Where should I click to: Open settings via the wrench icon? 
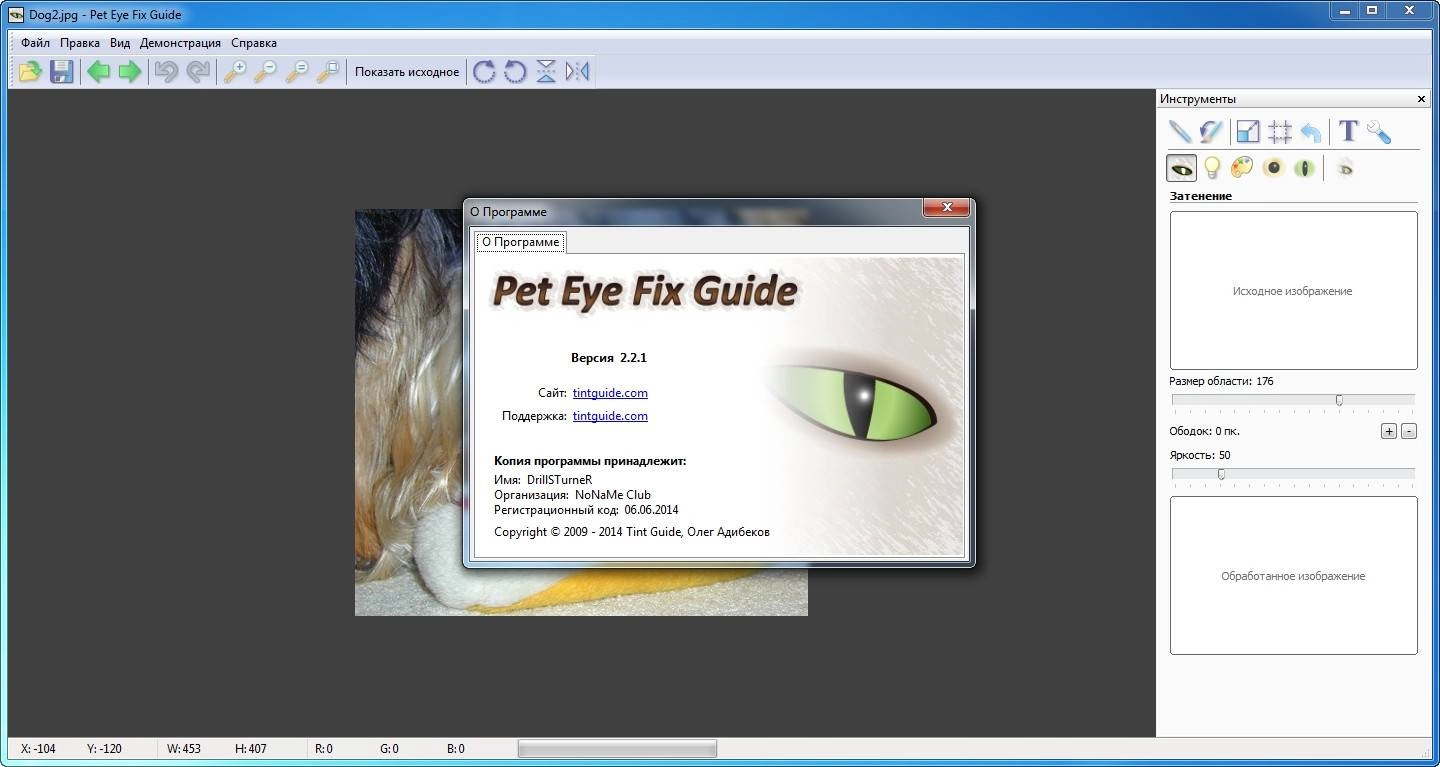click(1379, 131)
